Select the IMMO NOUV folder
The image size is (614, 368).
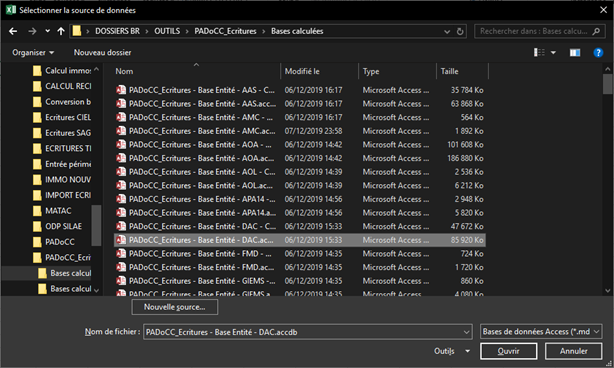62,180
